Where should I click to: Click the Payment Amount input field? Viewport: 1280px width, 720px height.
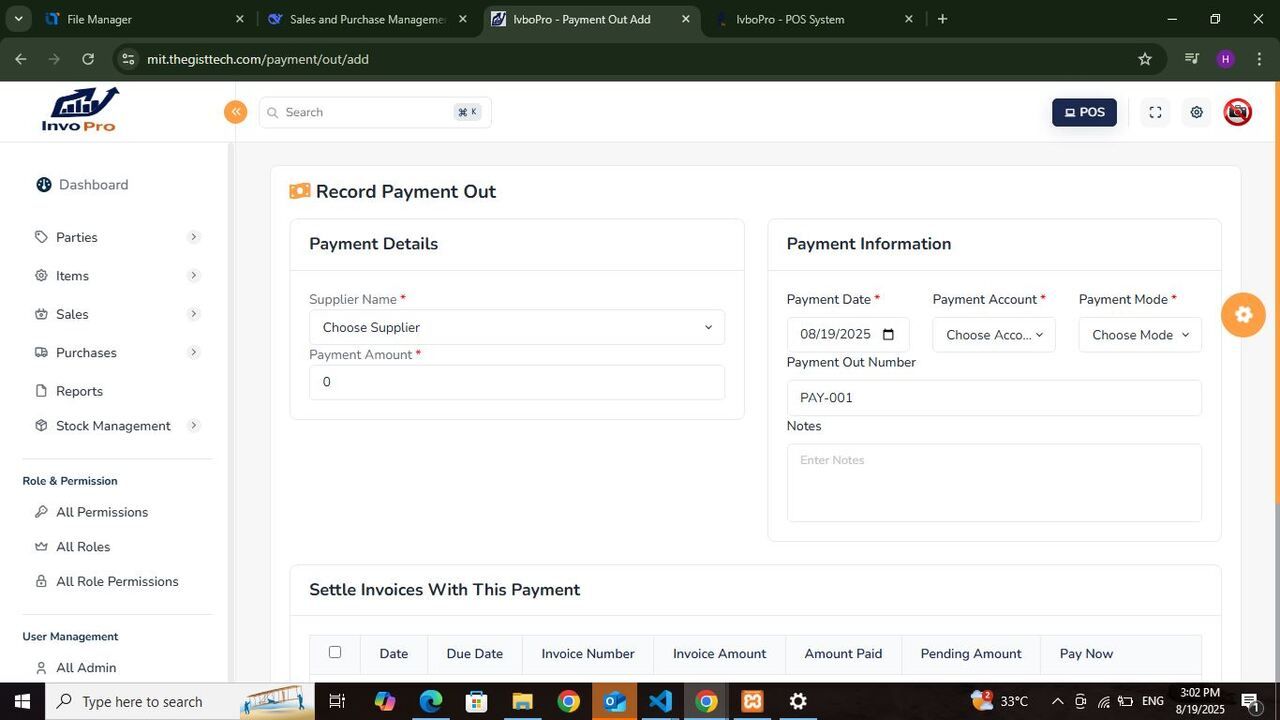pos(517,383)
